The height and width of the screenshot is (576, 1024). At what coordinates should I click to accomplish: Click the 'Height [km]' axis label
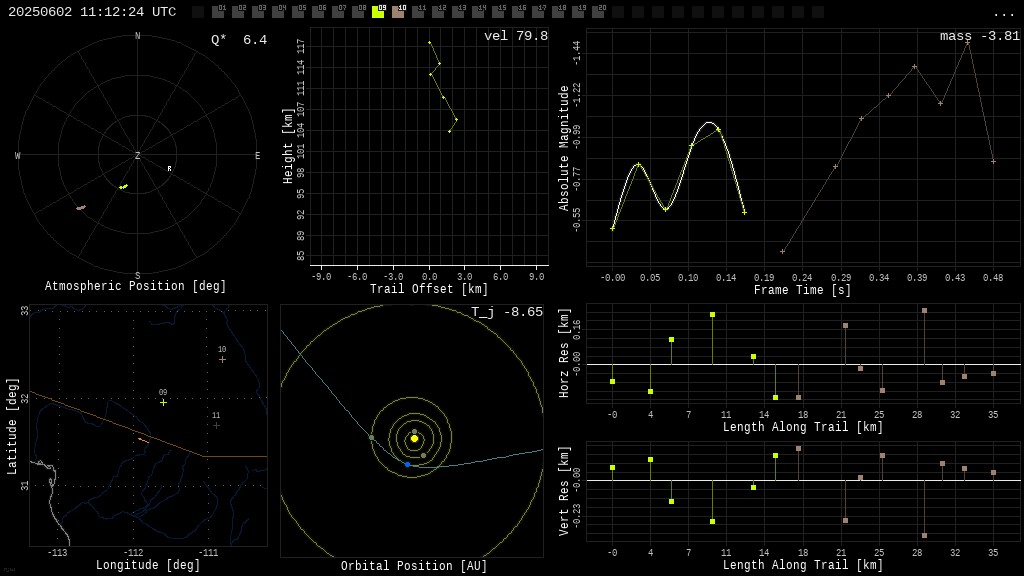[287, 146]
